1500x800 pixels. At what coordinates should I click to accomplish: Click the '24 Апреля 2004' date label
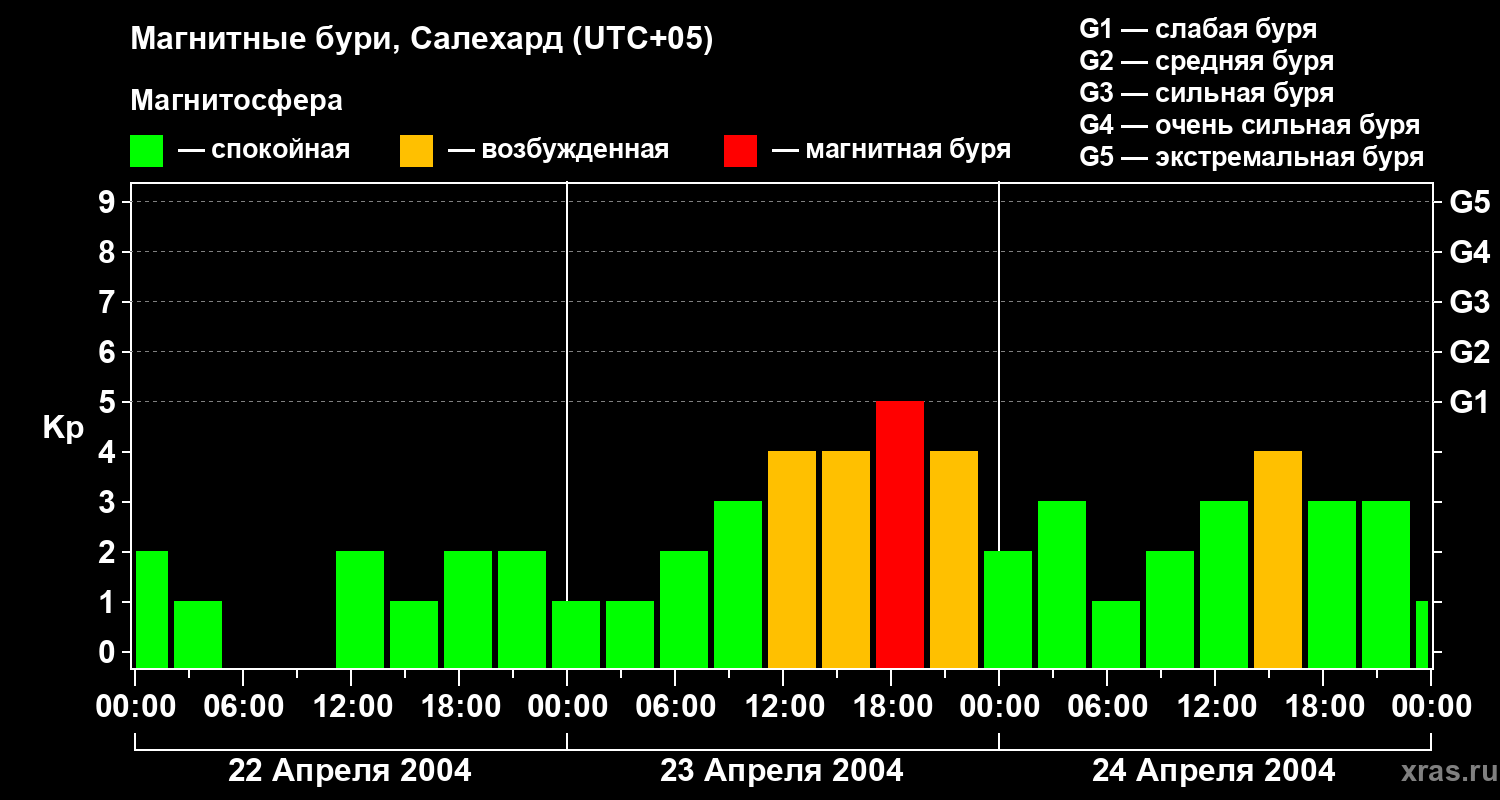(1214, 771)
